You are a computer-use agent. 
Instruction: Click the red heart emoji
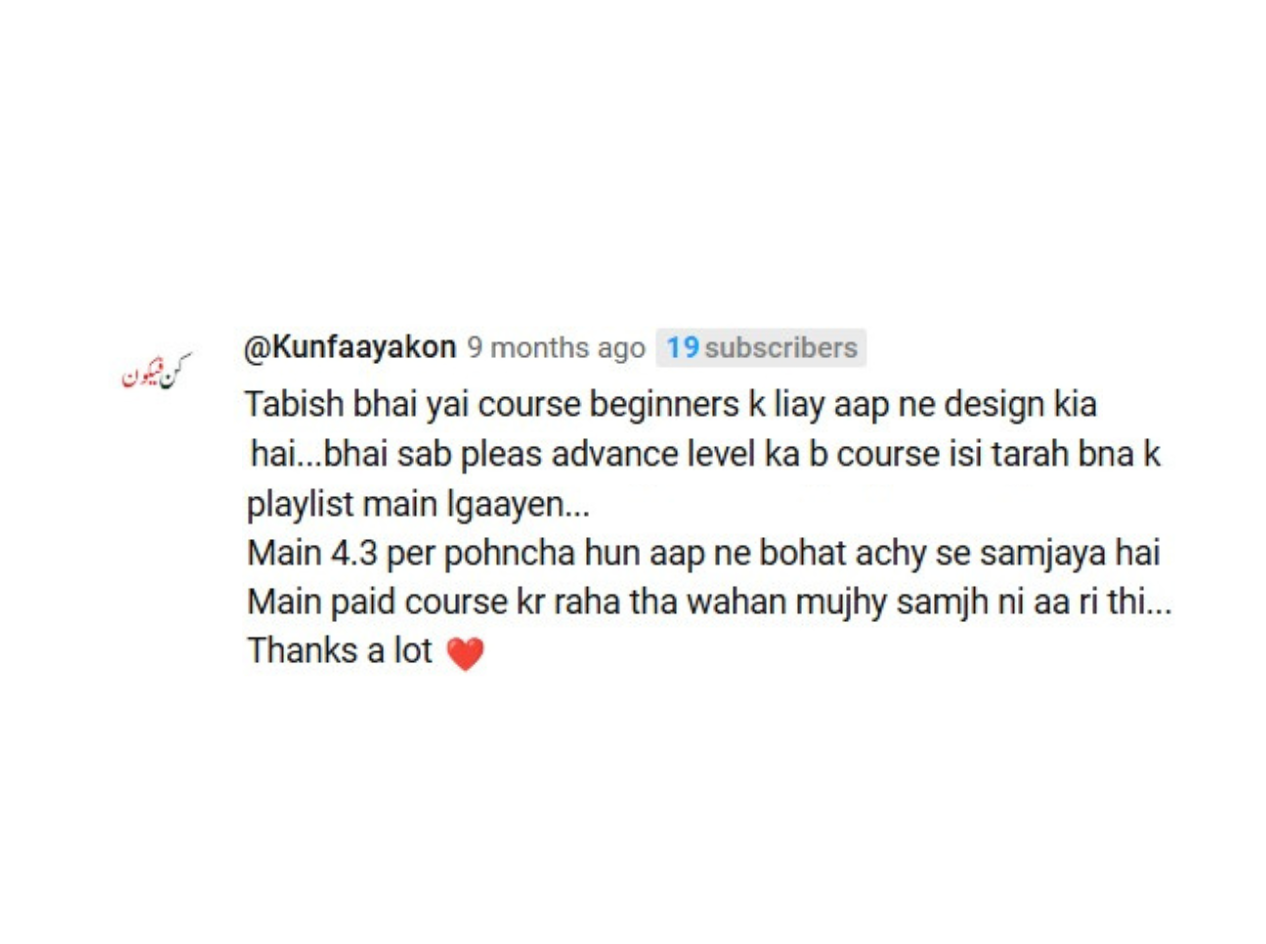(x=464, y=654)
